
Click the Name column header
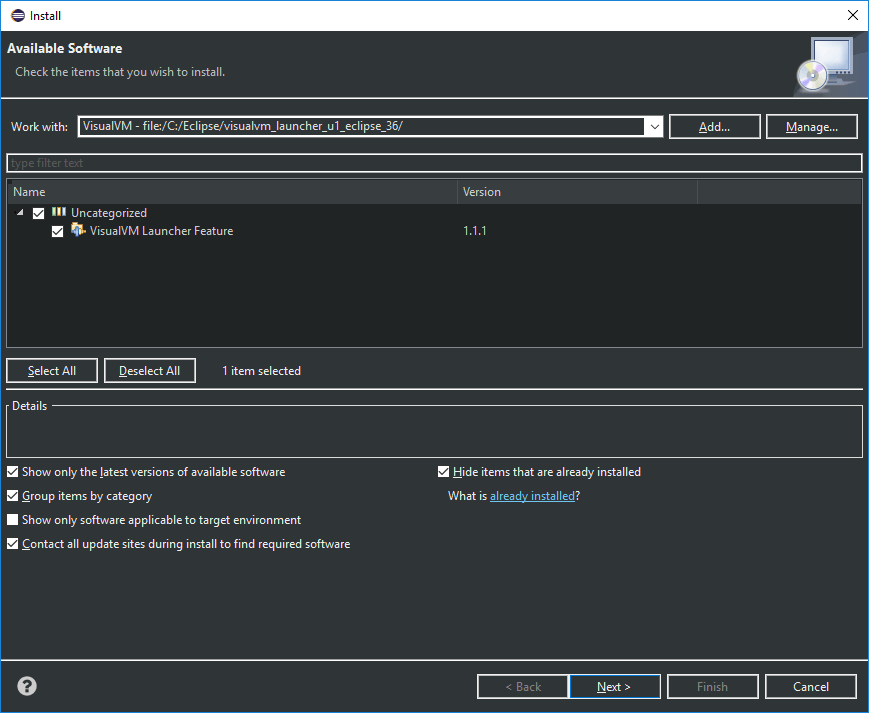point(231,192)
